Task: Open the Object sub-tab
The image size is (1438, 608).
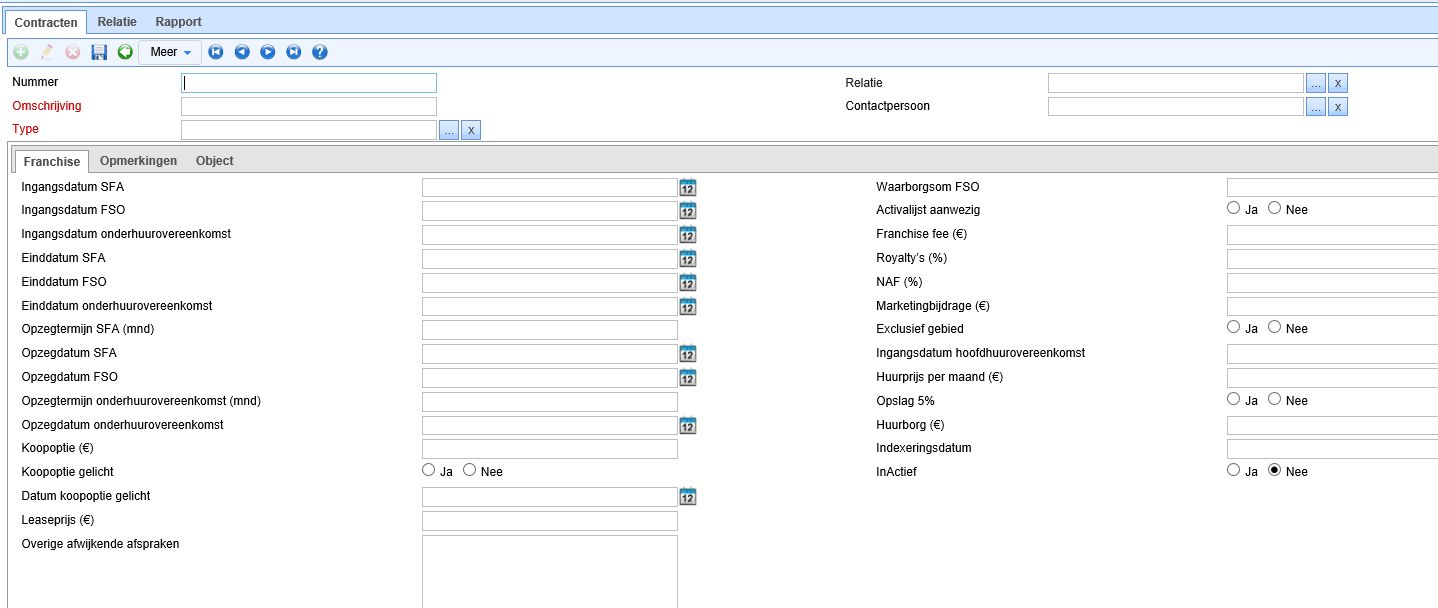Action: [215, 160]
